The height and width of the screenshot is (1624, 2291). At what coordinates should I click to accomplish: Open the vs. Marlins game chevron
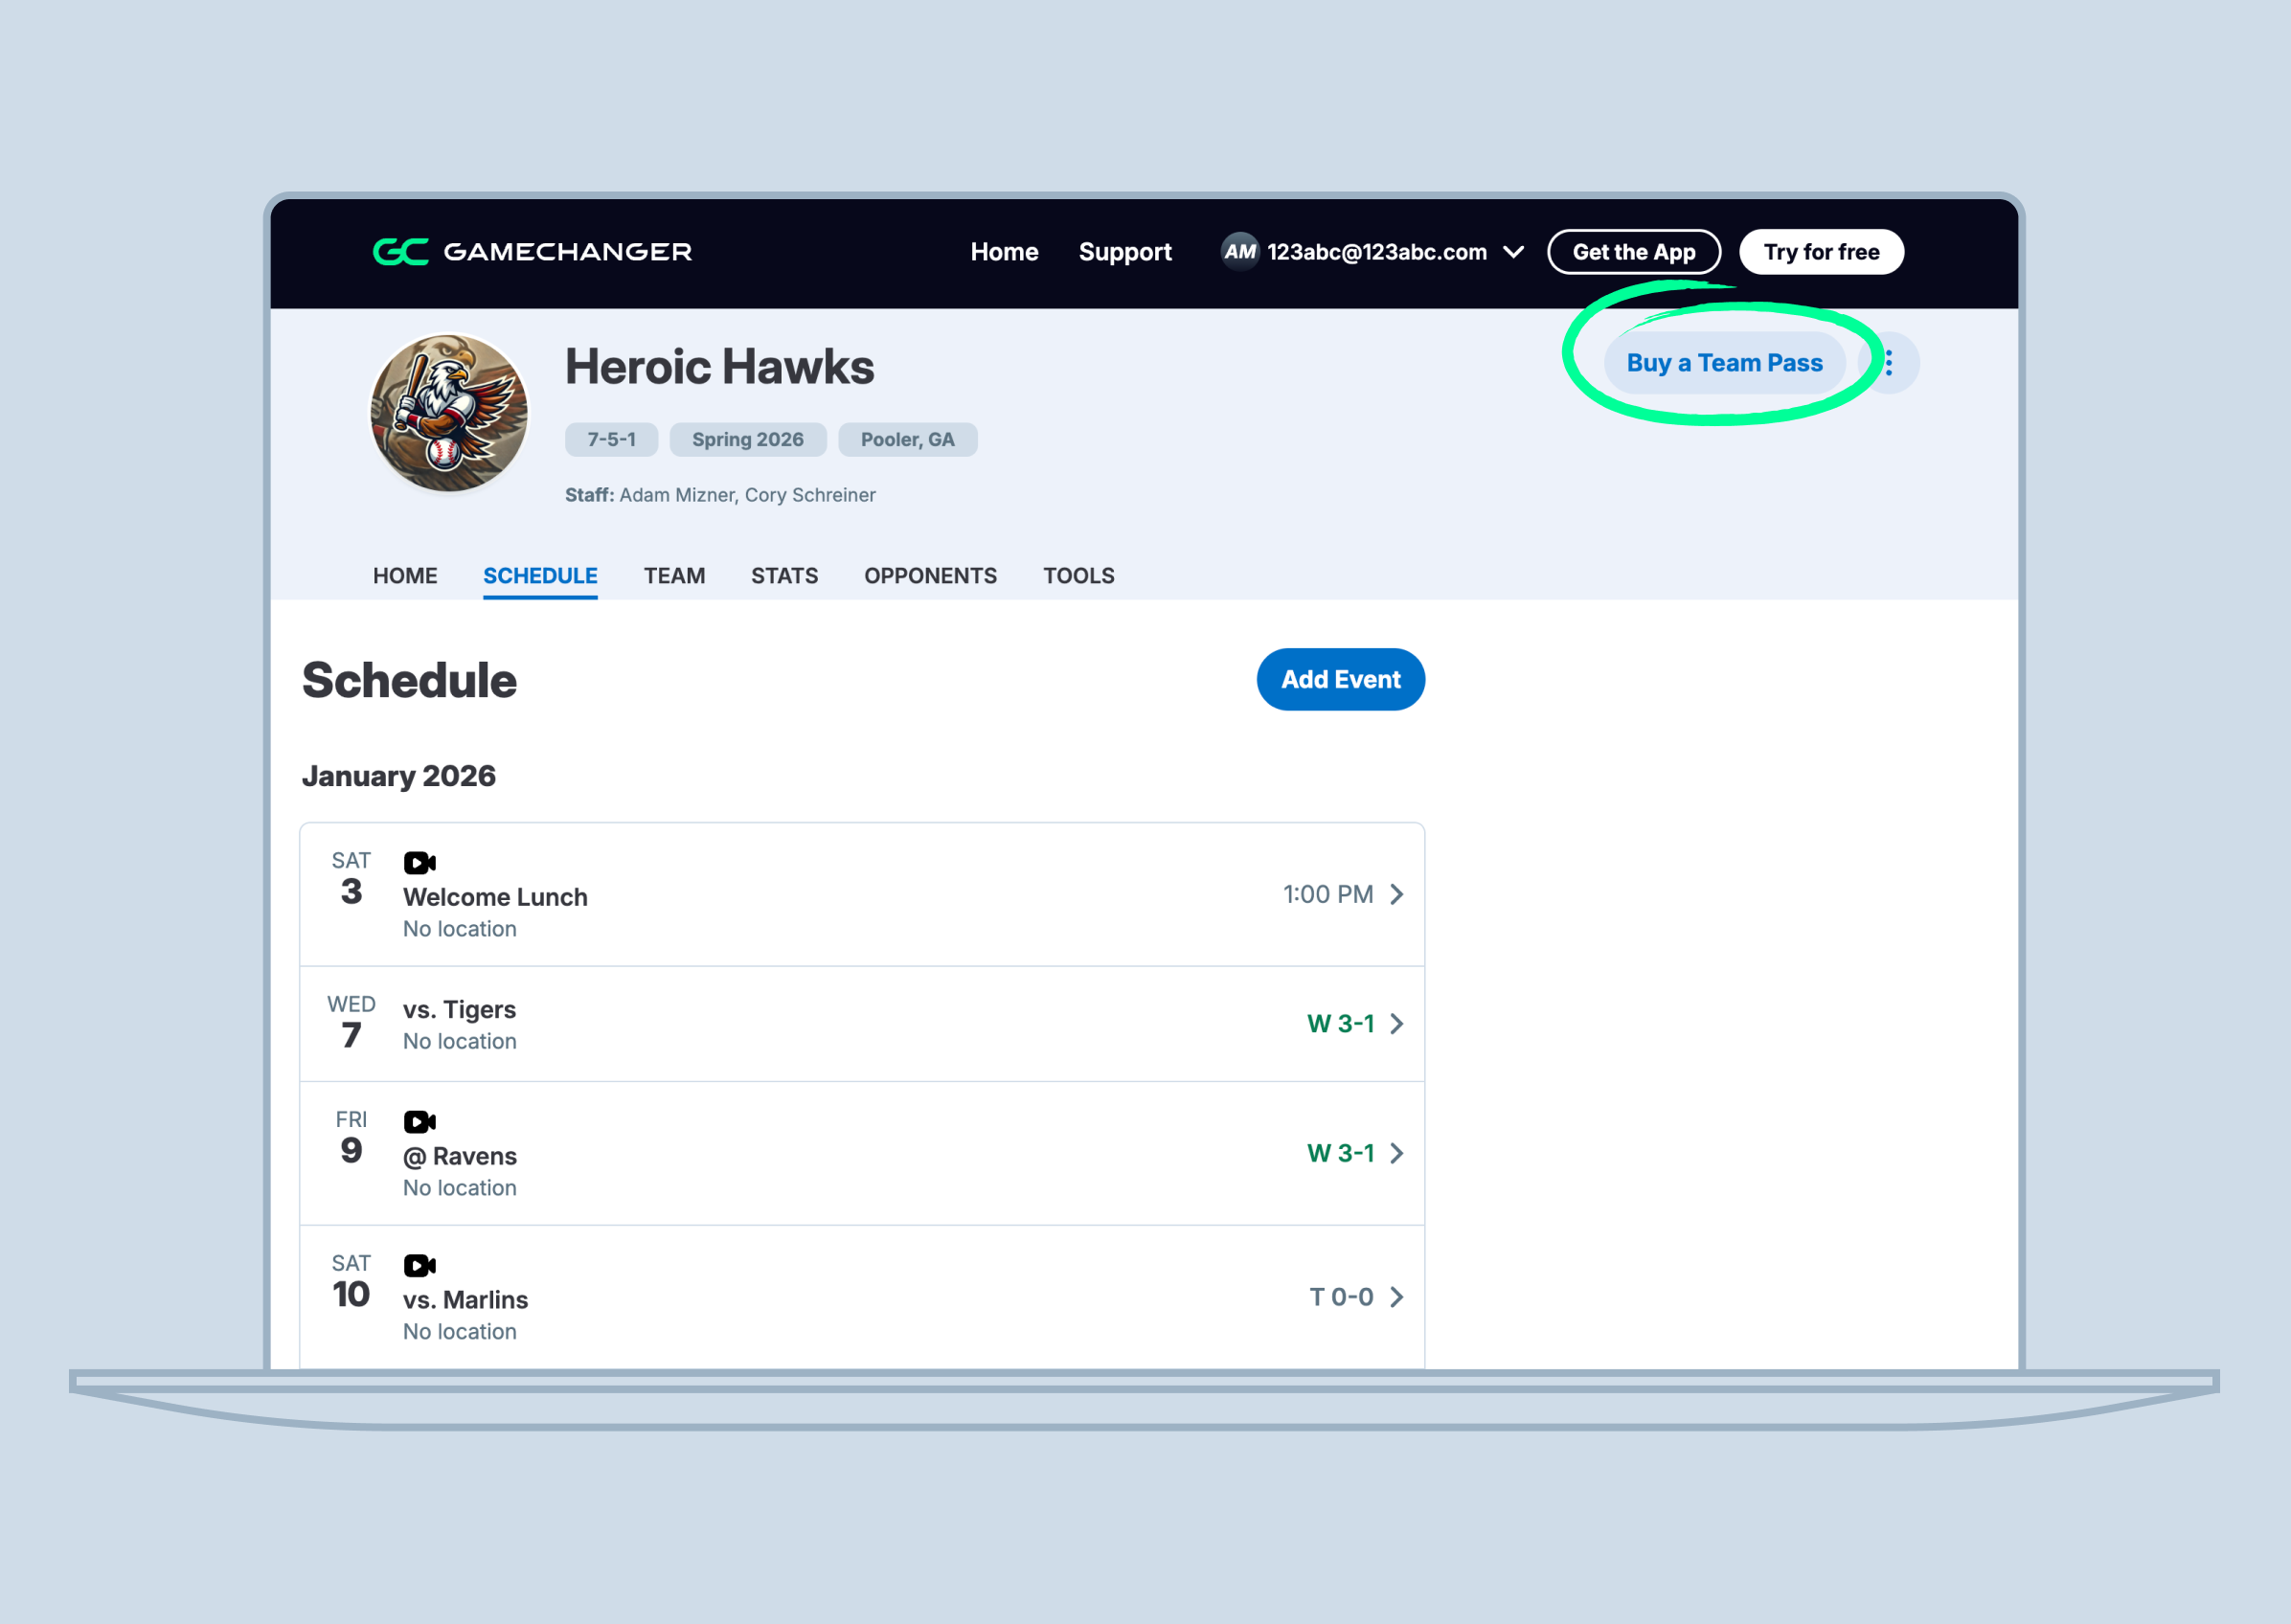[x=1397, y=1297]
